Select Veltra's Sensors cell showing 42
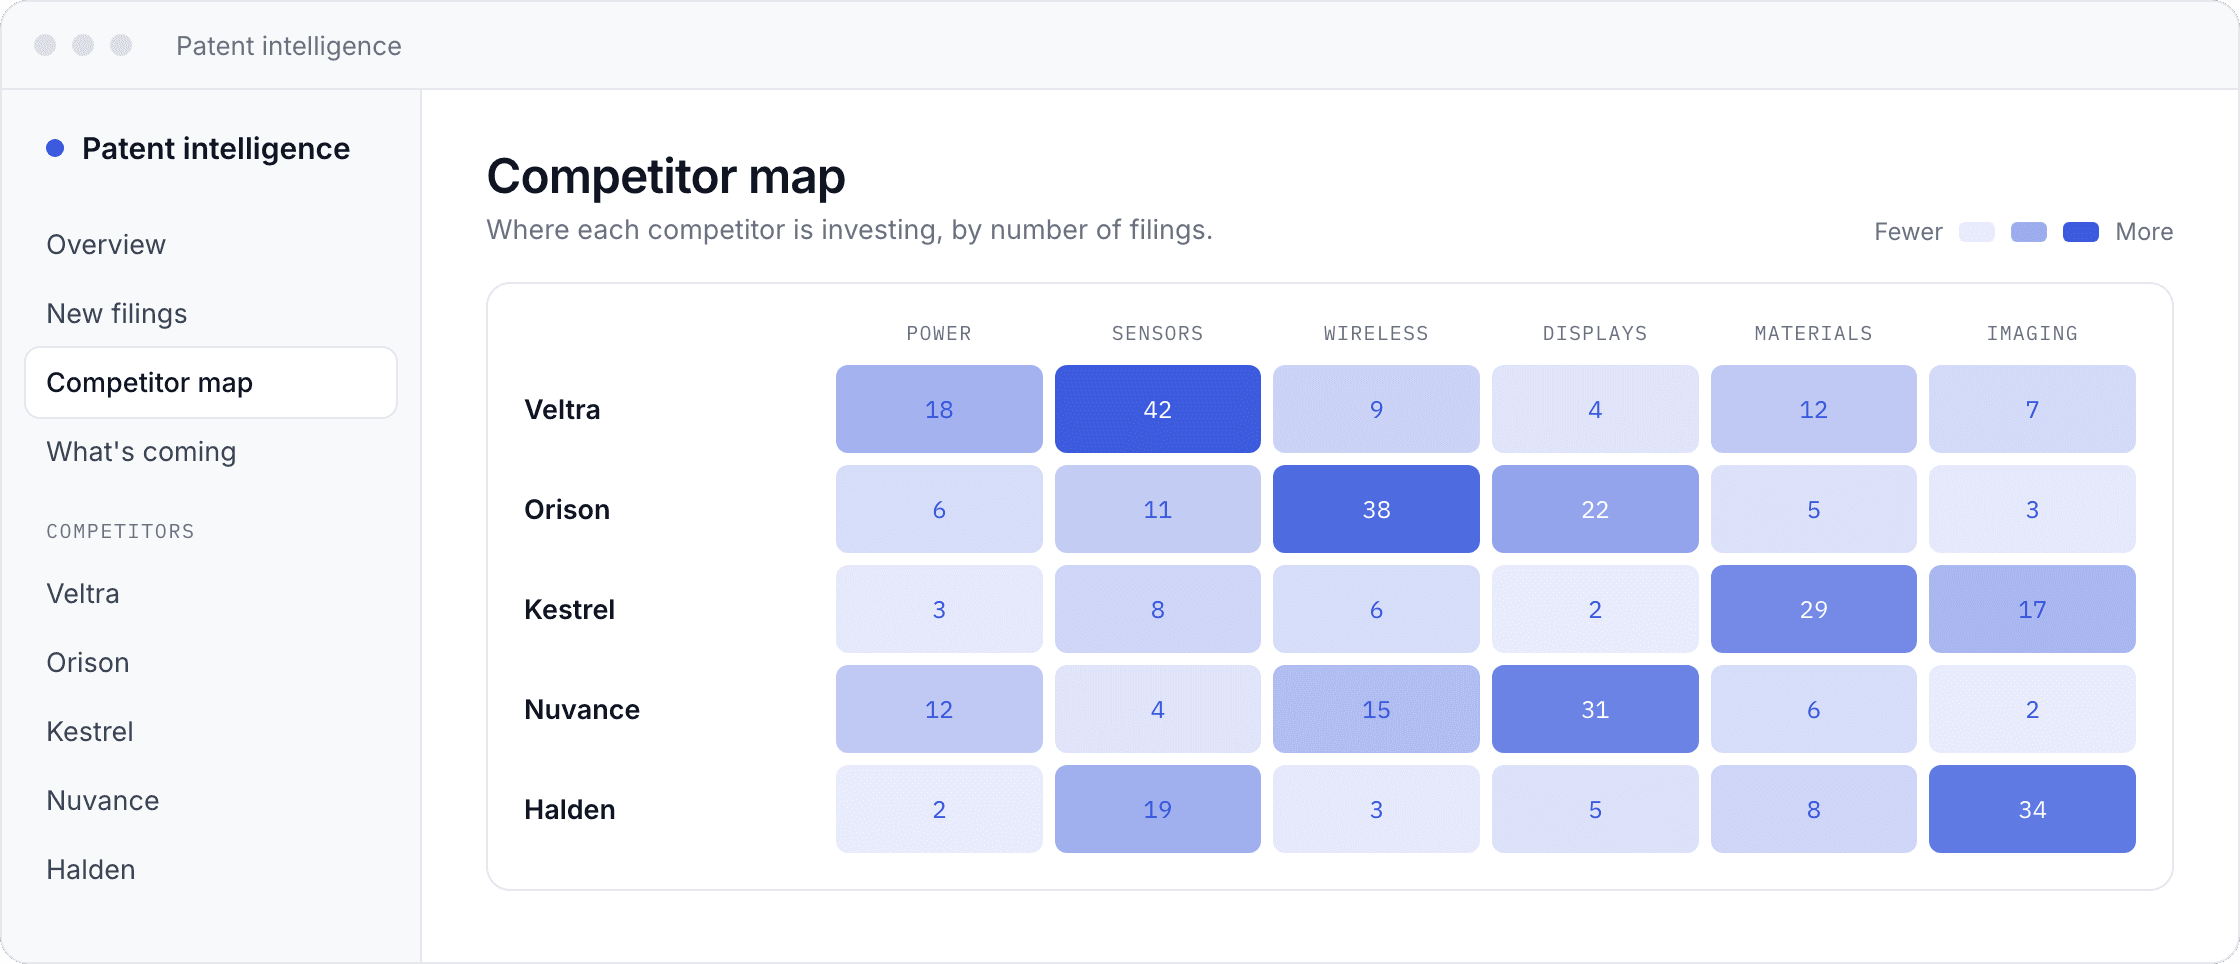Image resolution: width=2240 pixels, height=964 pixels. (x=1158, y=409)
